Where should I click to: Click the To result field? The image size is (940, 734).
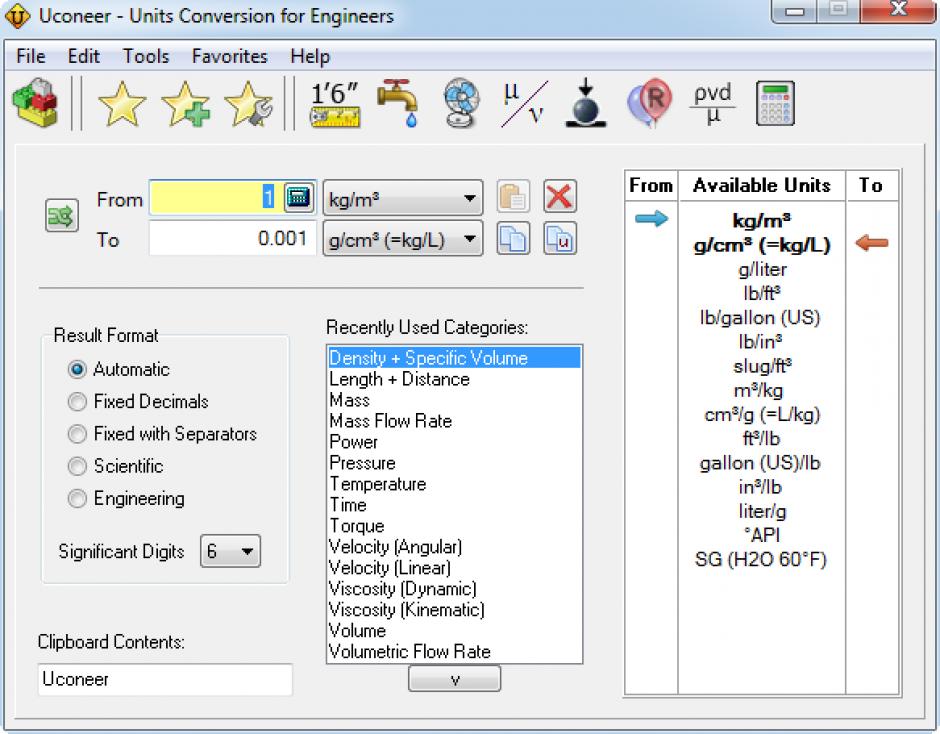pyautogui.click(x=233, y=238)
